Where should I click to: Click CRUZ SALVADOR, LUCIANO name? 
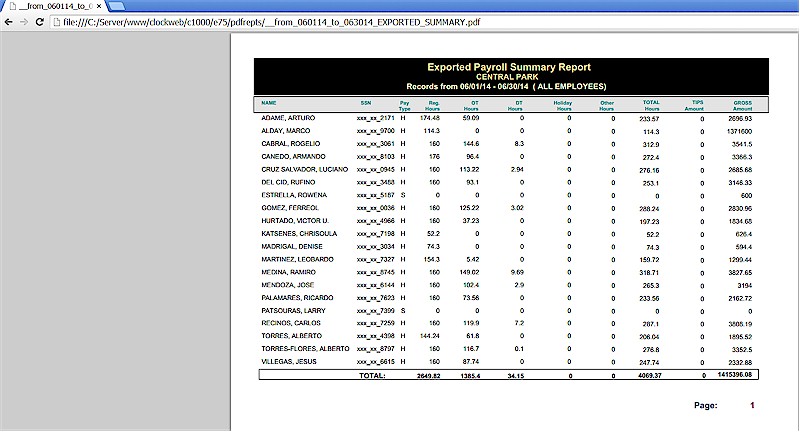point(304,169)
